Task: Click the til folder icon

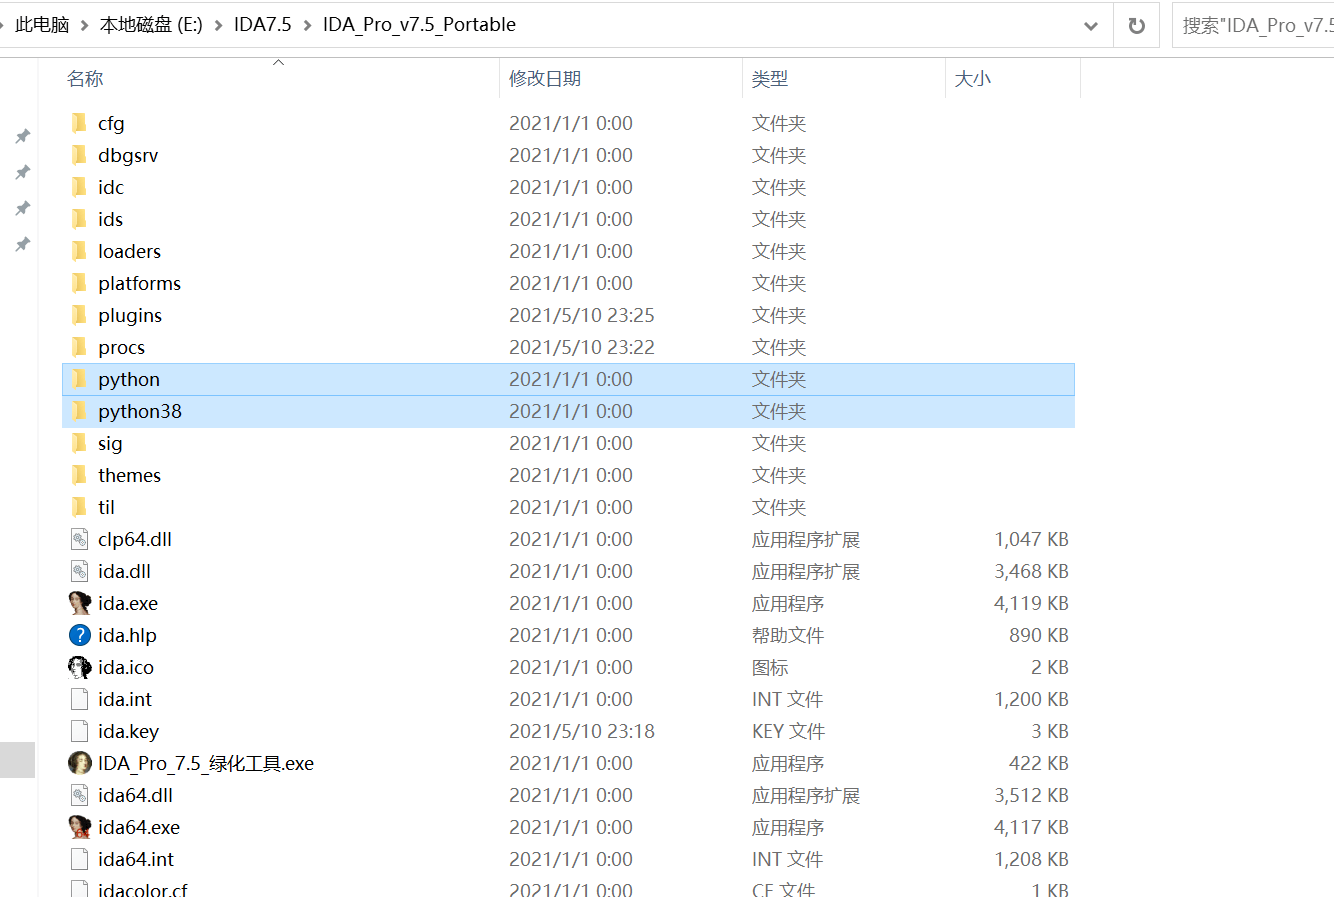Action: (x=80, y=507)
